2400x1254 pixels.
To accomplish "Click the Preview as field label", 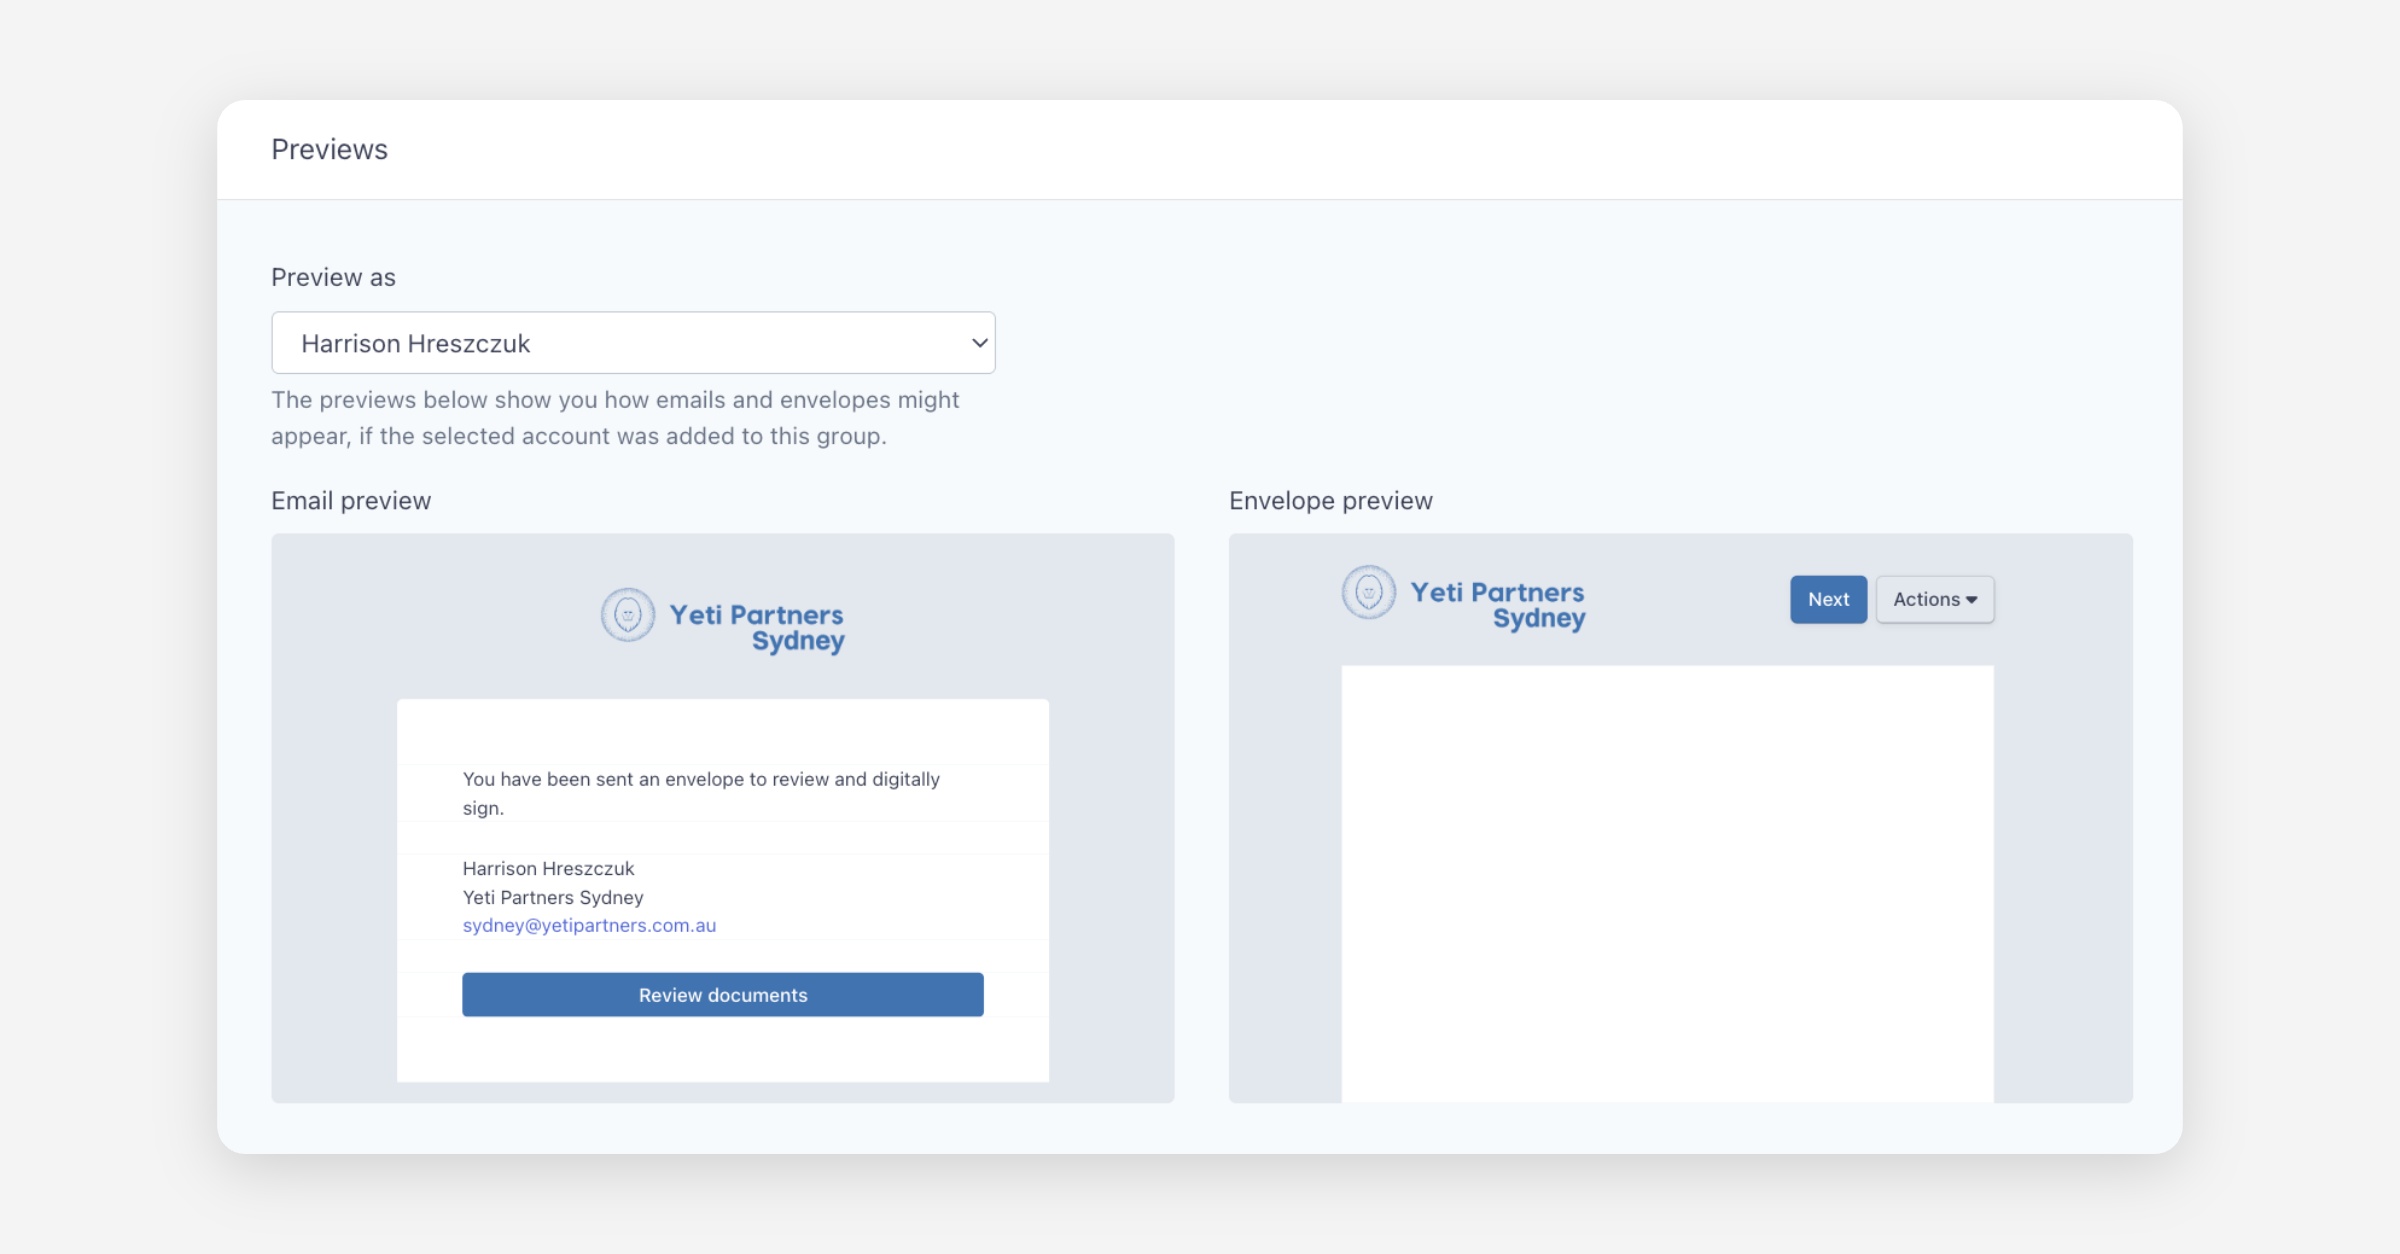I will point(333,277).
